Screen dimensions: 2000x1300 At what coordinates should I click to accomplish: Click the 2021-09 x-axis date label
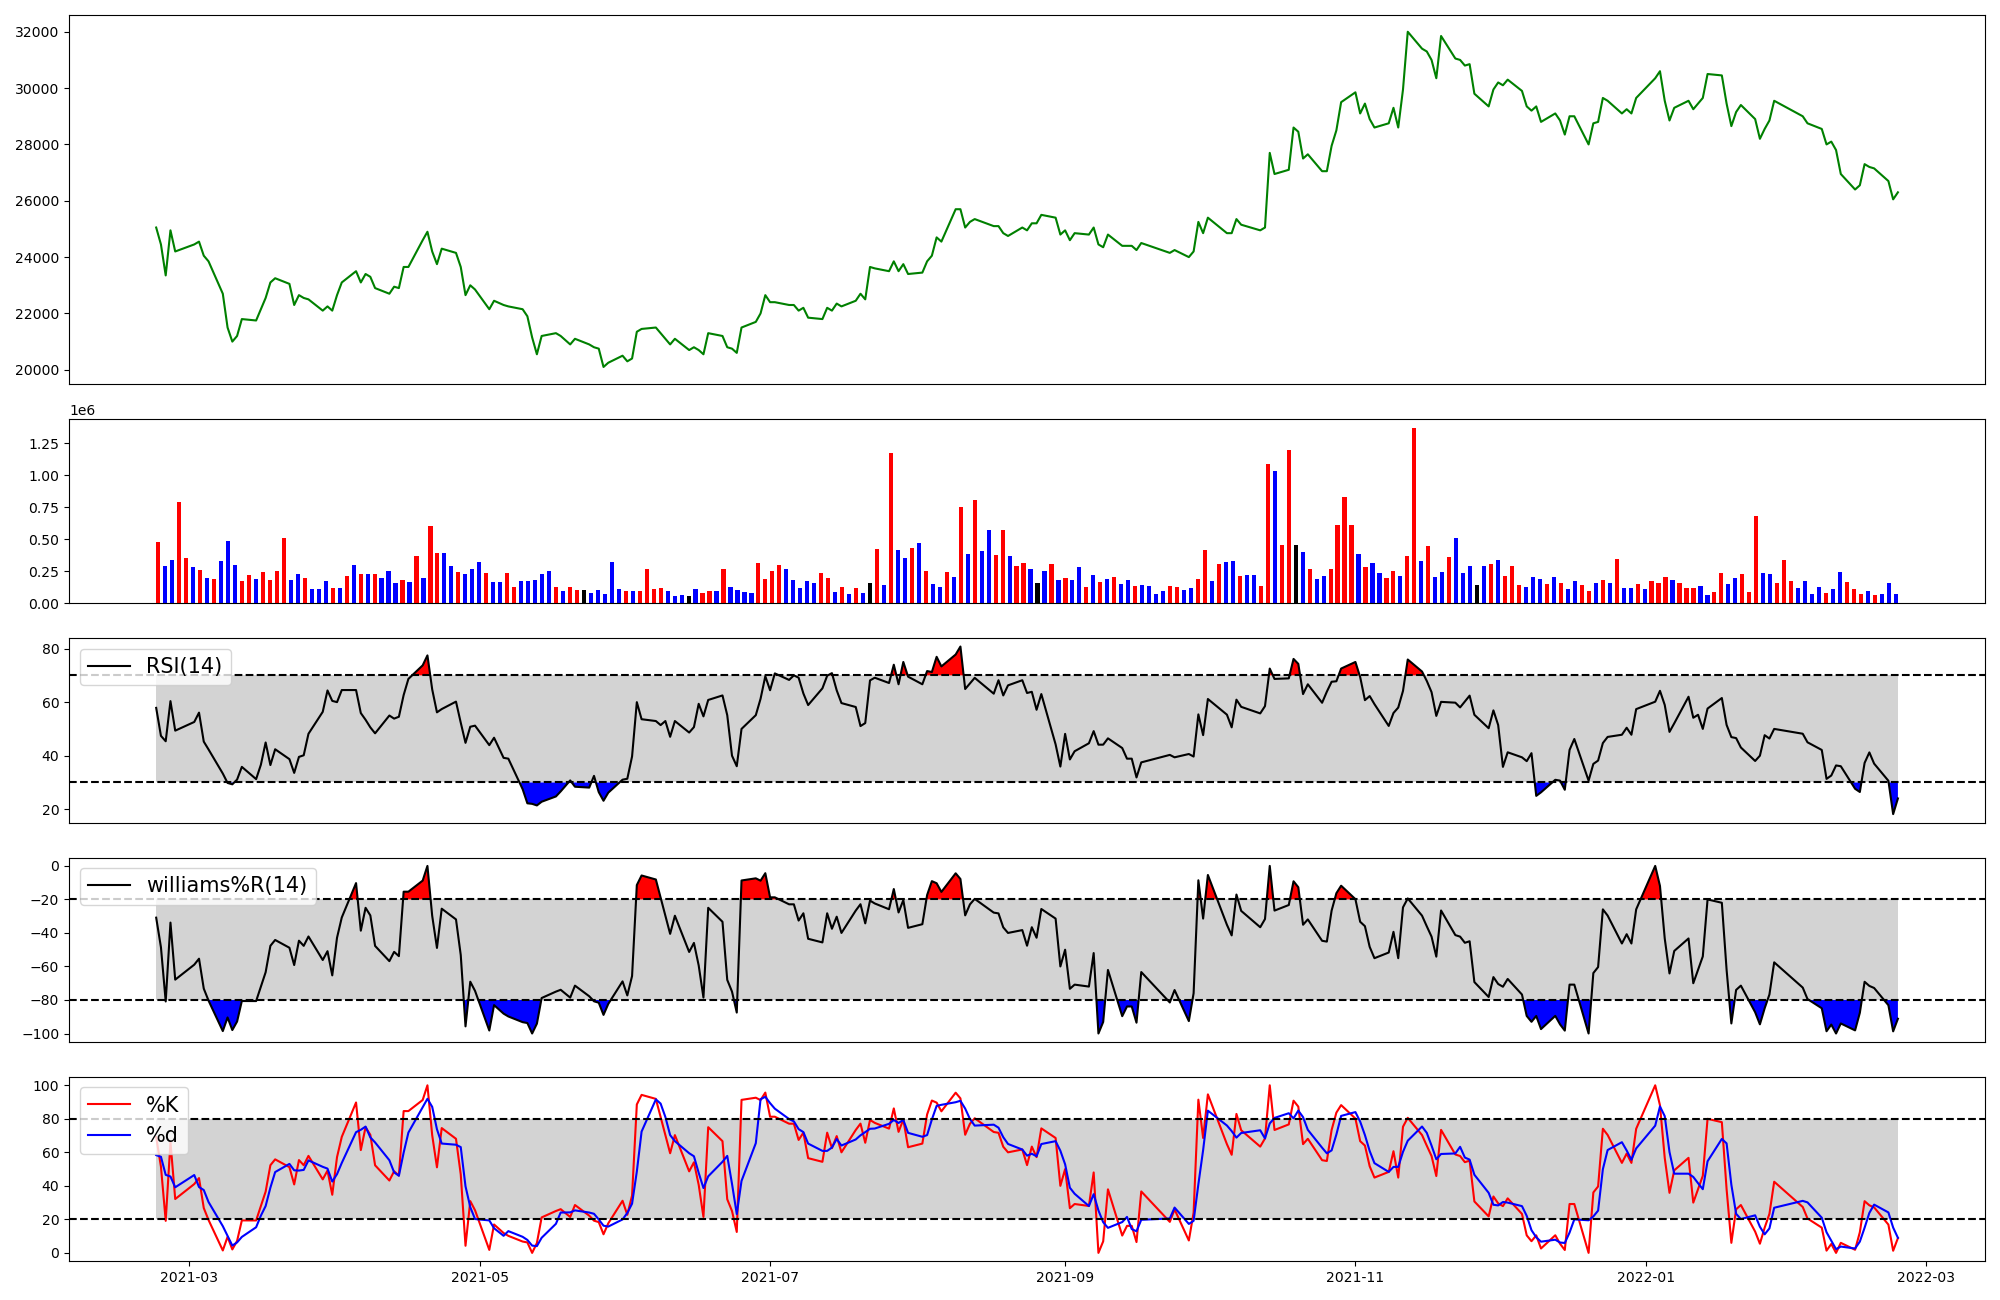point(1065,1277)
